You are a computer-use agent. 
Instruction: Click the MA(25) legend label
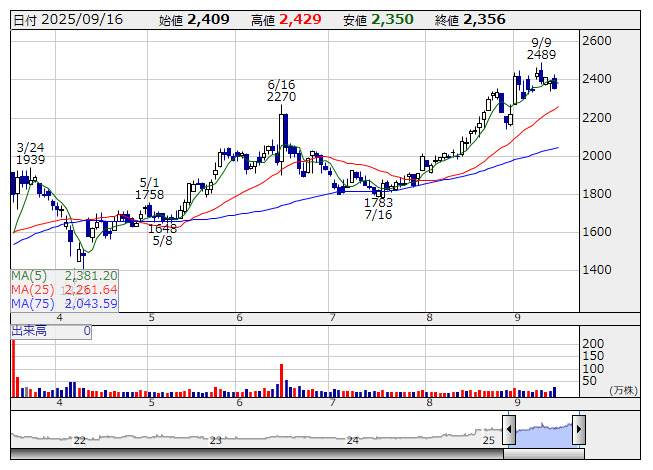click(x=30, y=289)
